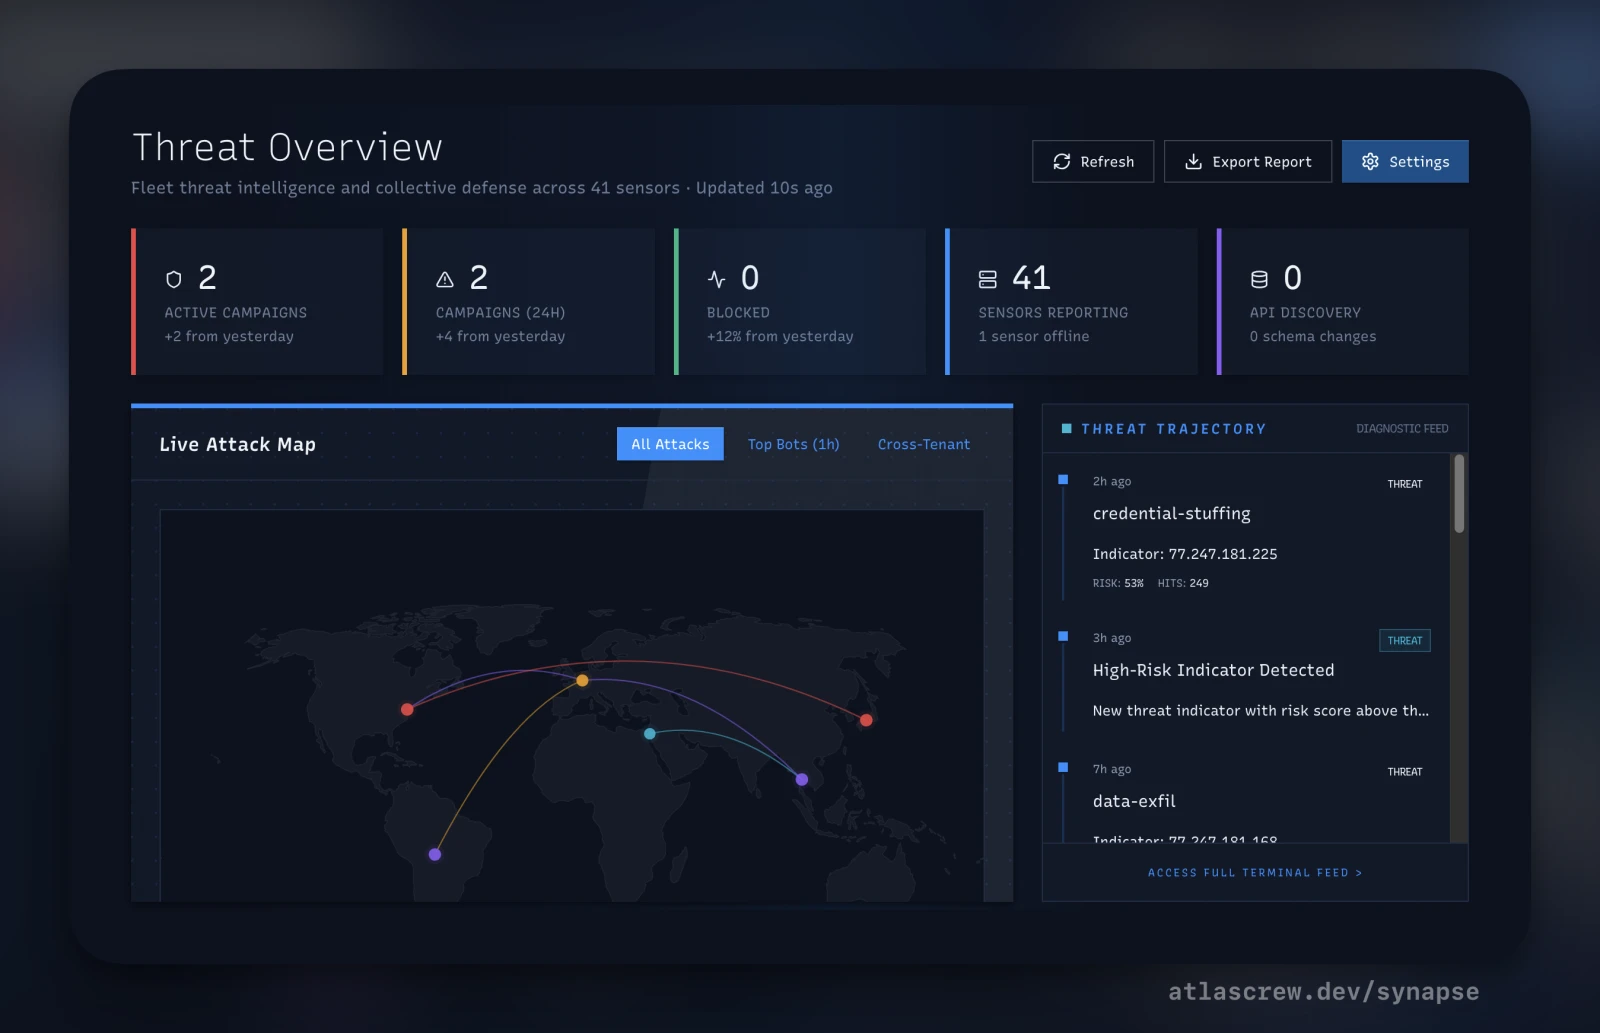Open the Settings panel
The image size is (1600, 1033).
click(x=1404, y=161)
